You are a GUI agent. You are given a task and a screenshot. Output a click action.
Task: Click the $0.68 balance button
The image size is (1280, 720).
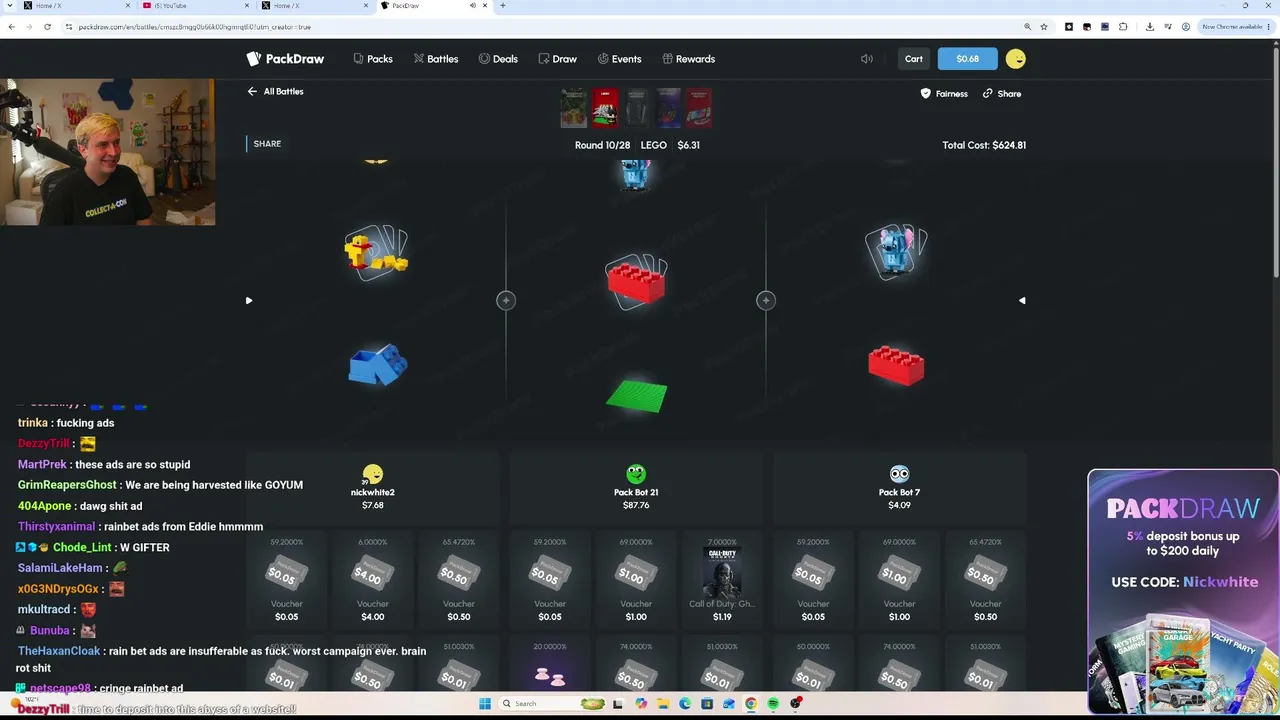(x=967, y=59)
